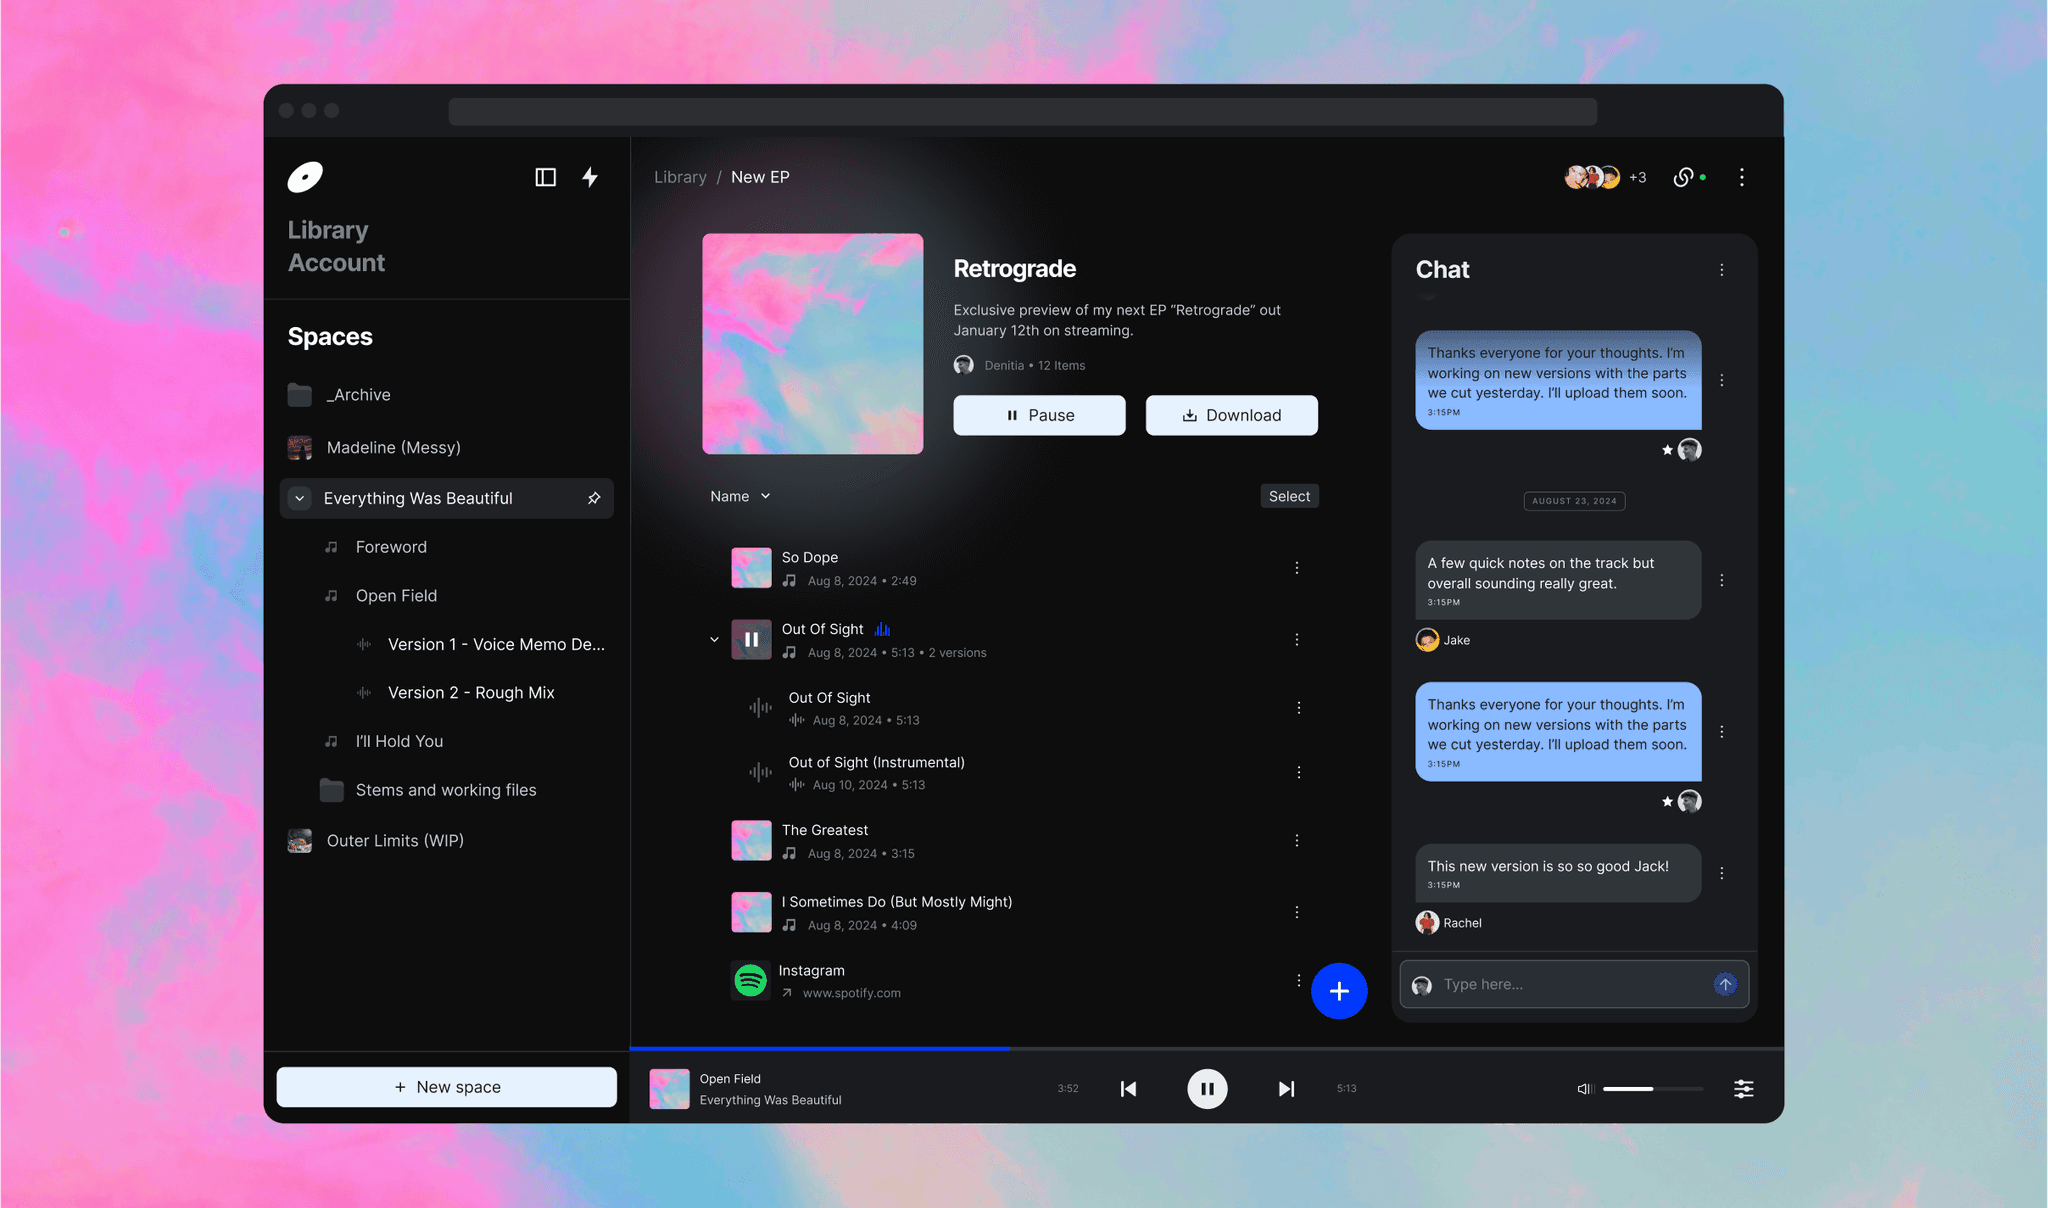Download the Retrograde EP
2048x1208 pixels.
click(1231, 415)
